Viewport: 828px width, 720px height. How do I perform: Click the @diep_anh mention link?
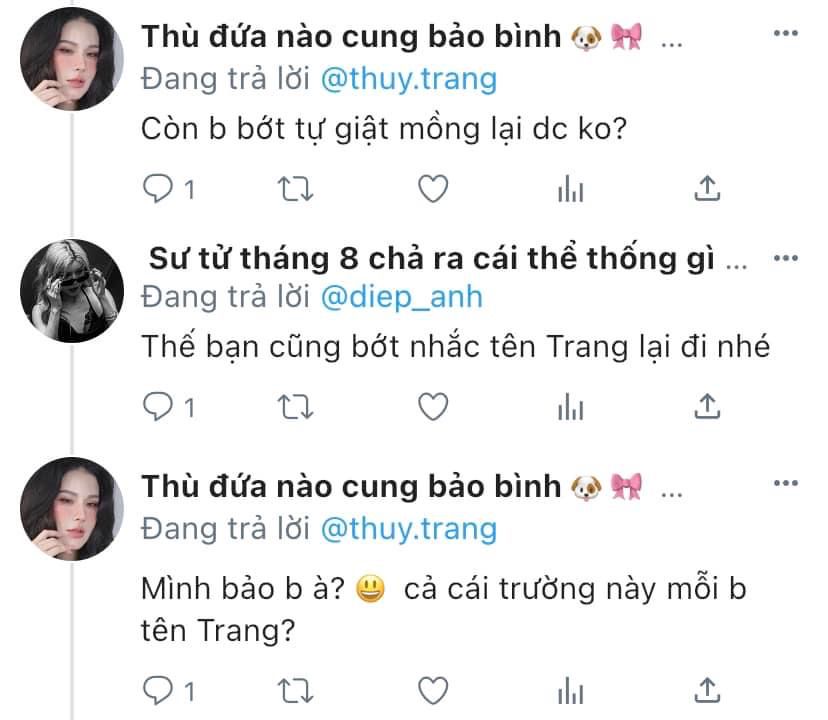tap(402, 297)
